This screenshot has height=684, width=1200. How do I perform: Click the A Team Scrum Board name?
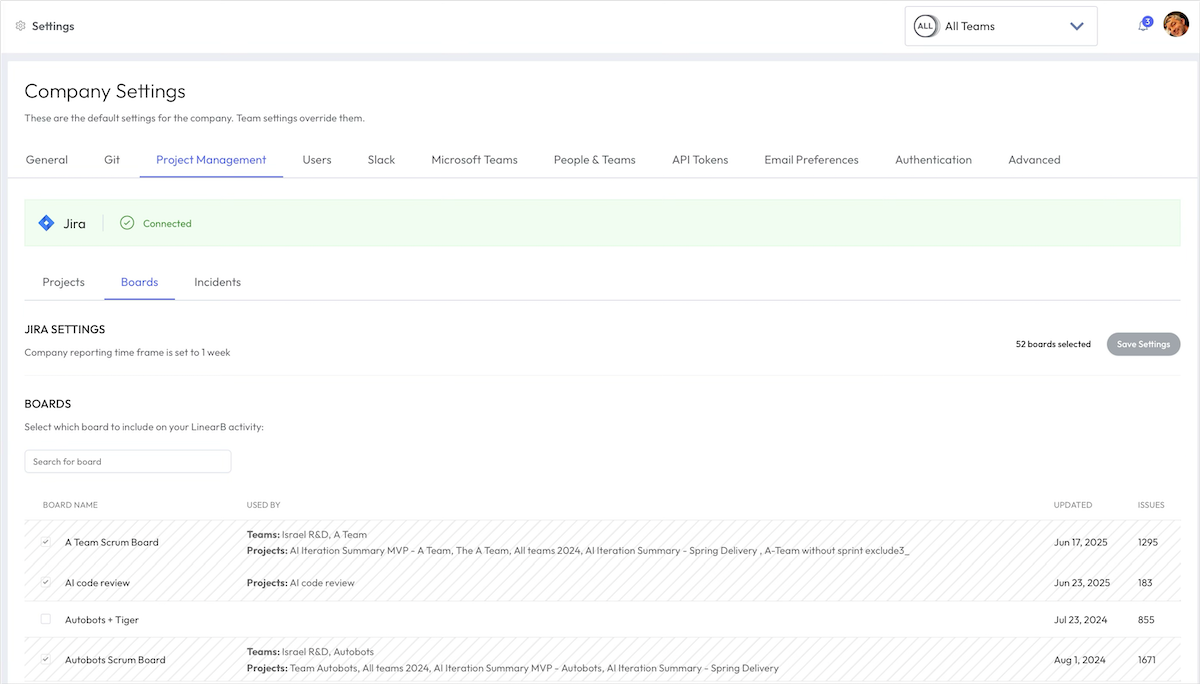tap(112, 542)
